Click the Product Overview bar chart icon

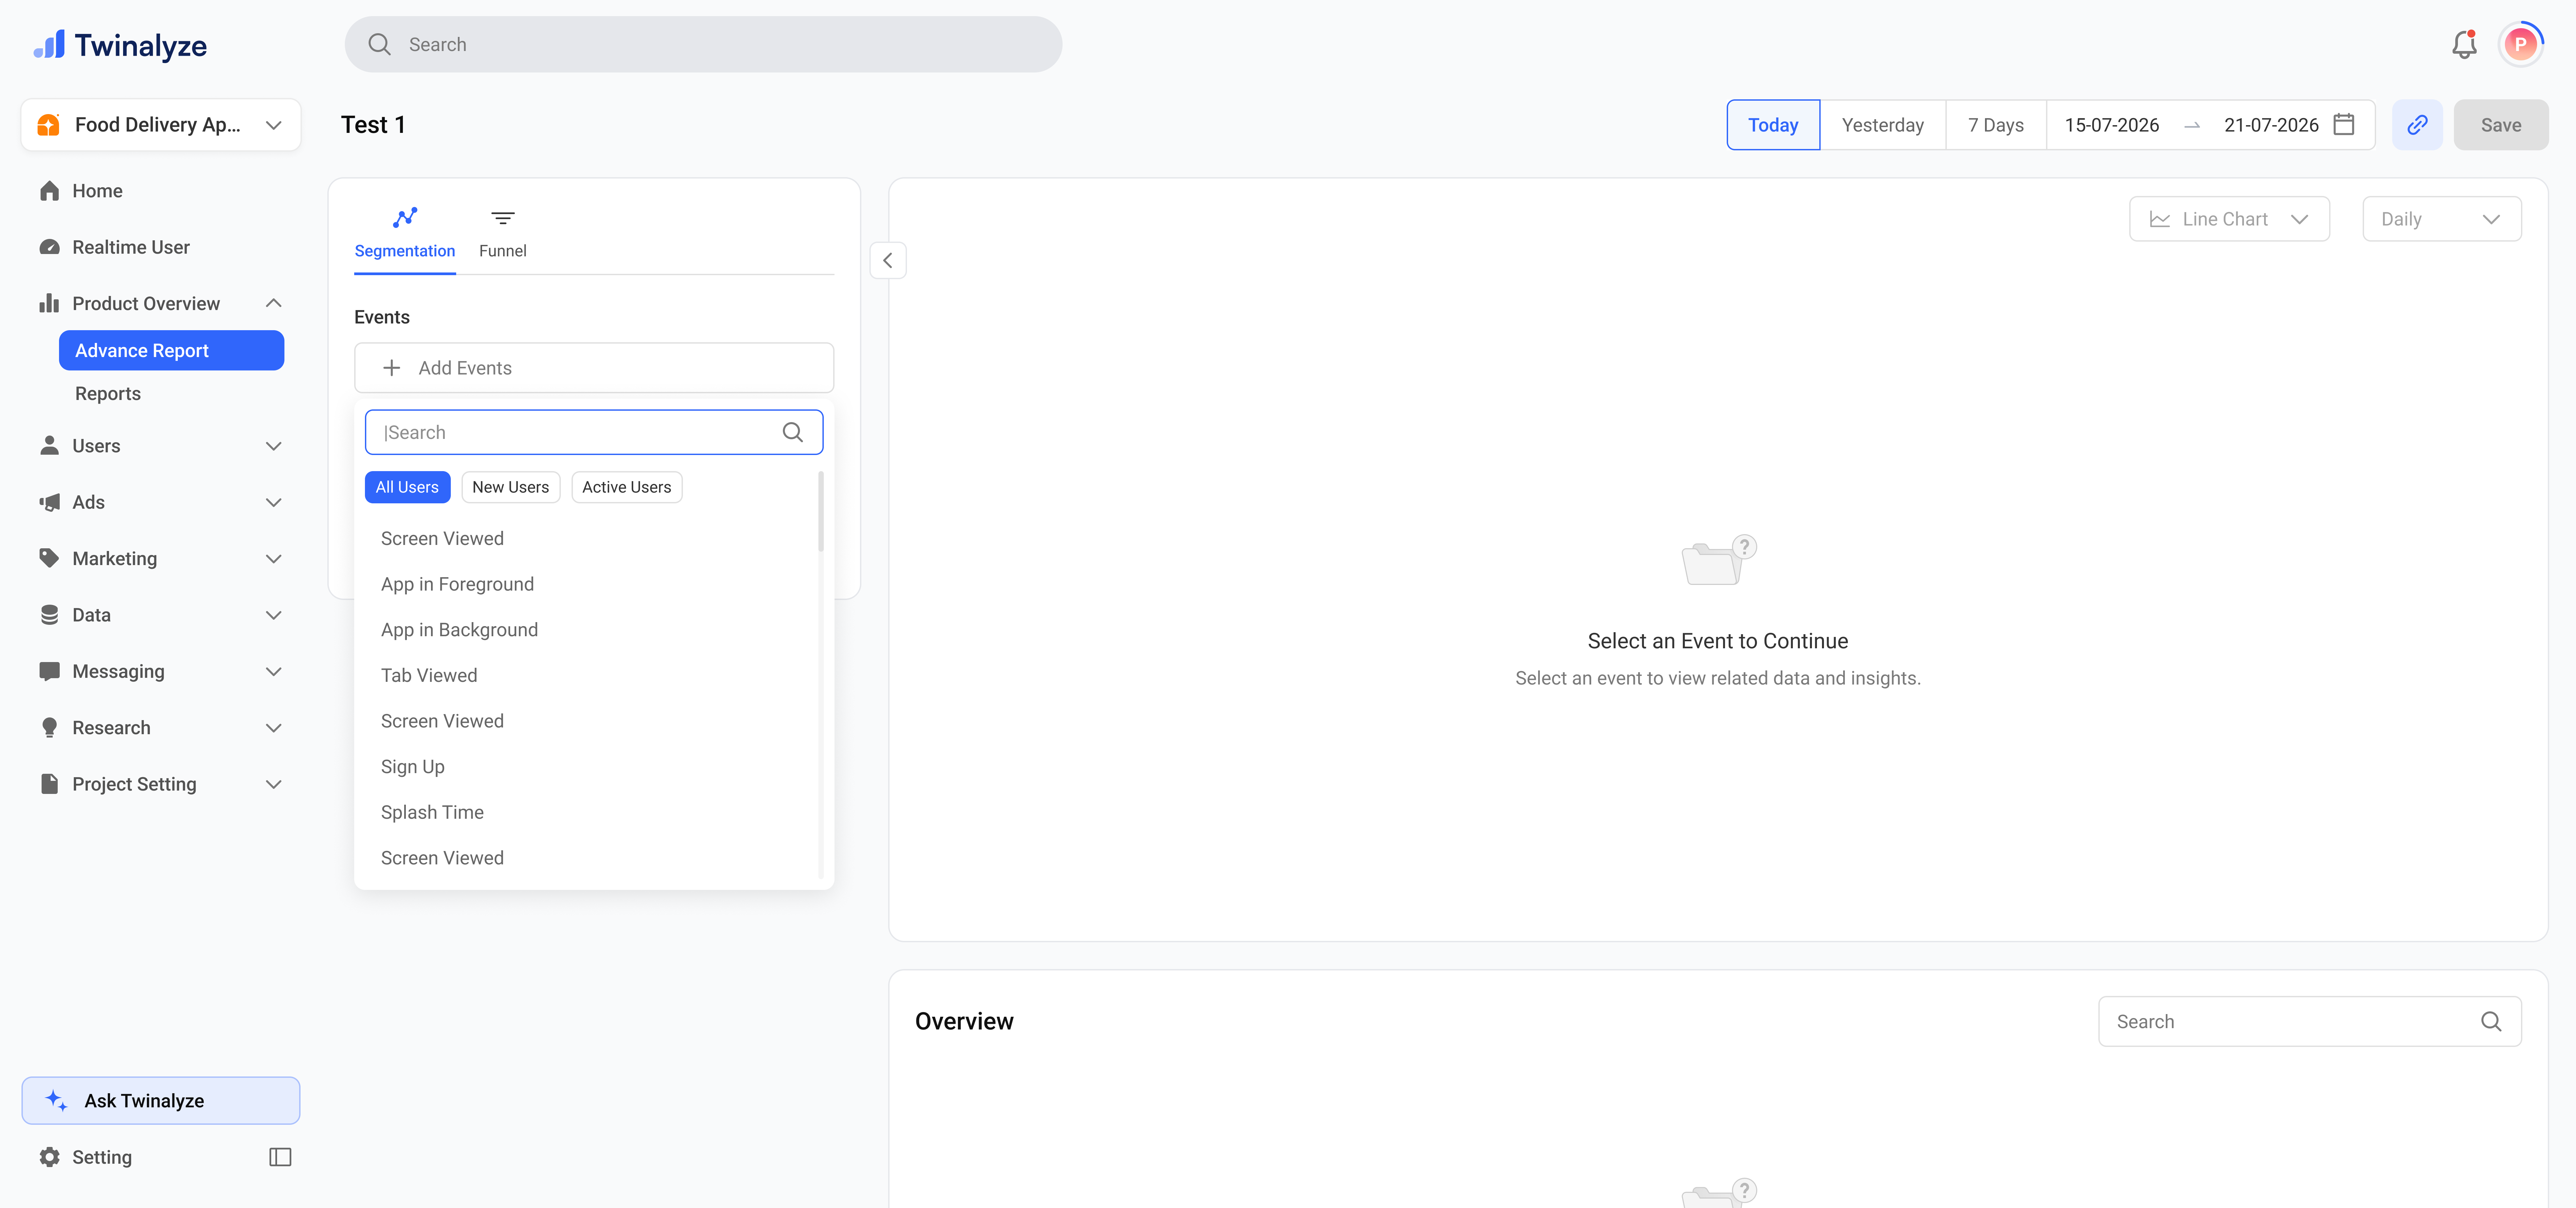pyautogui.click(x=49, y=303)
